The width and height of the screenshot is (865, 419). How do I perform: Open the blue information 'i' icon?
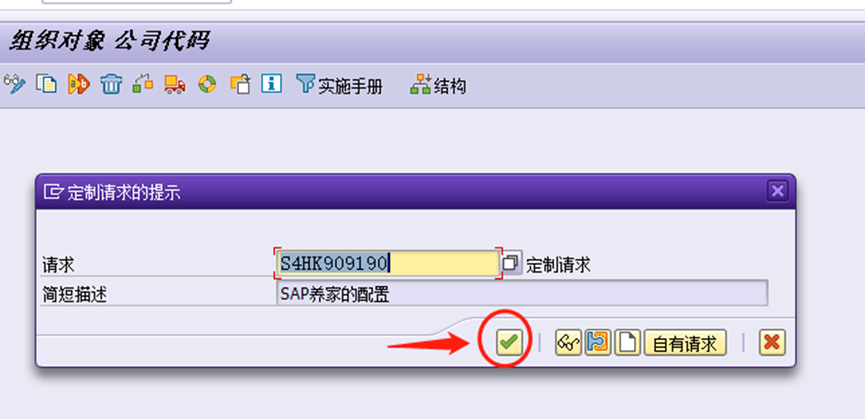[271, 84]
